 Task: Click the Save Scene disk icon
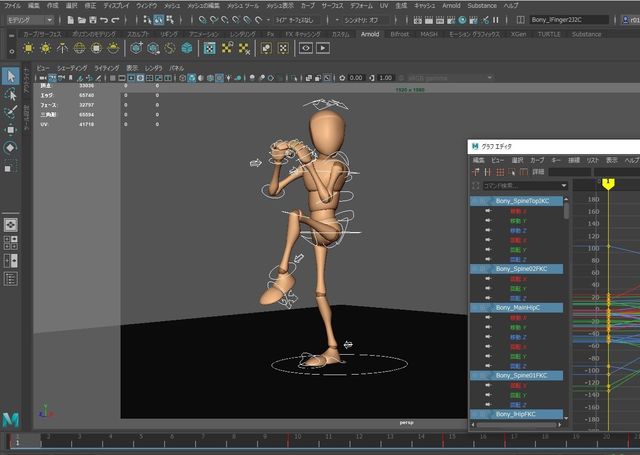[93, 20]
